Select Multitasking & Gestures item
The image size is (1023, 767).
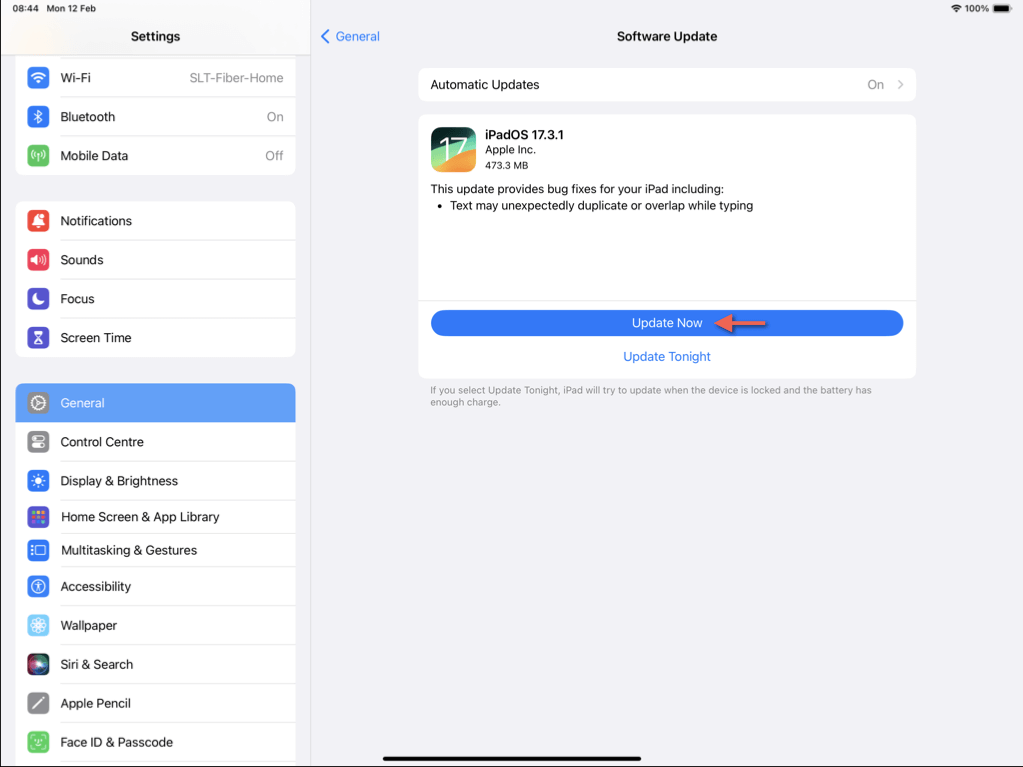point(129,550)
